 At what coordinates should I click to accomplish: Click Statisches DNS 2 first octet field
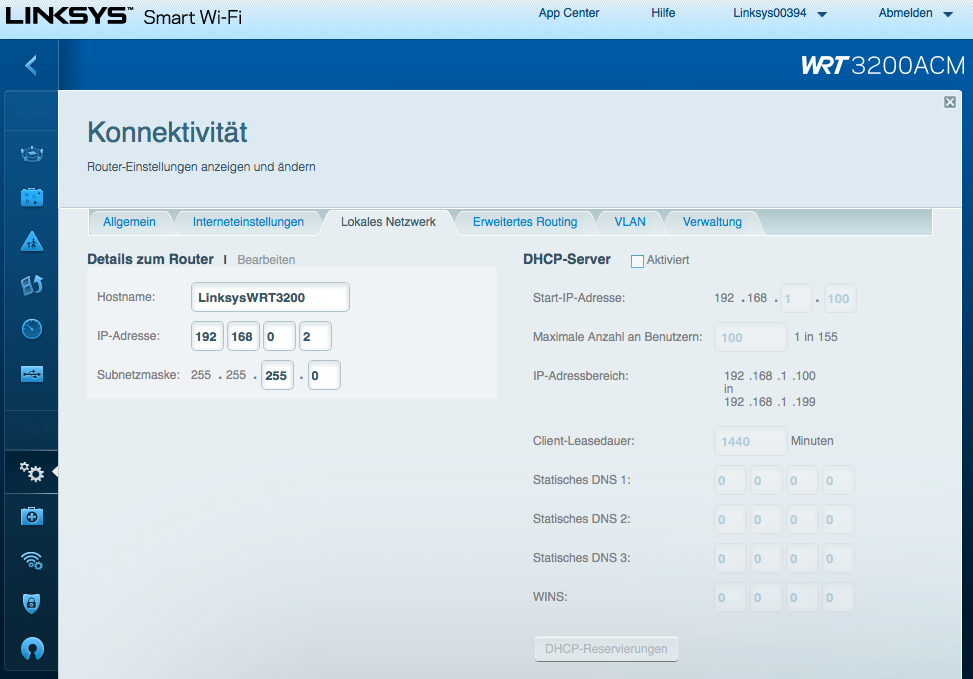730,519
